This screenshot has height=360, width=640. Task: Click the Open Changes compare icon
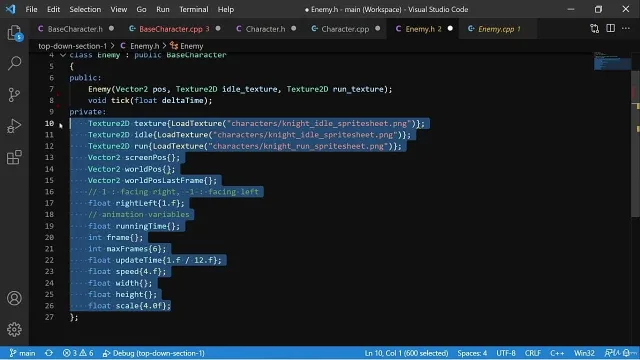(x=595, y=29)
